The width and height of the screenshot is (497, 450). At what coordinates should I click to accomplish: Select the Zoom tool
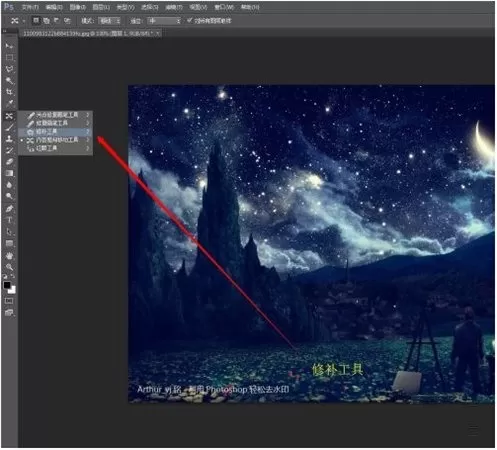[9, 267]
